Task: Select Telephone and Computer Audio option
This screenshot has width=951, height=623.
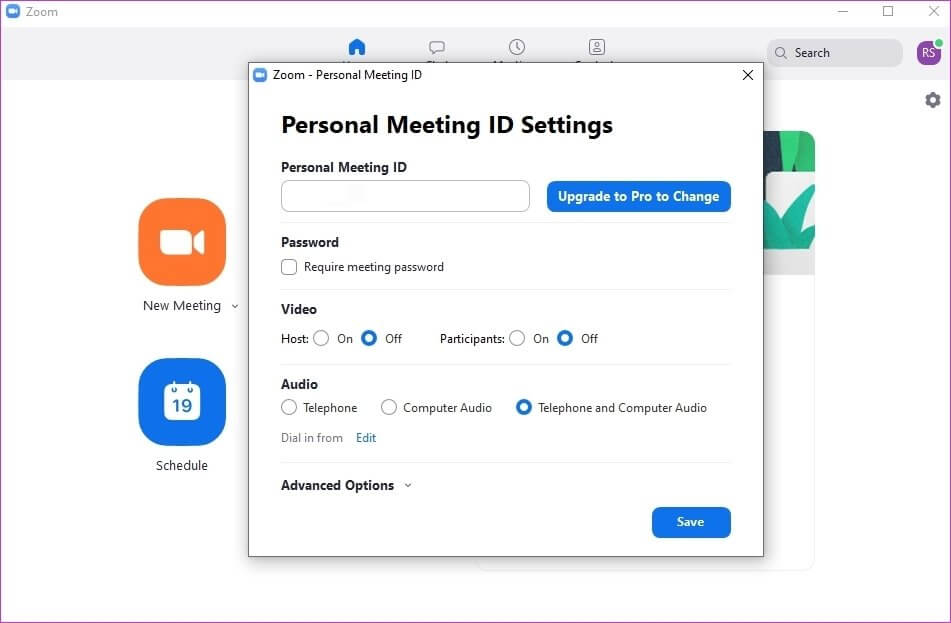Action: tap(523, 407)
